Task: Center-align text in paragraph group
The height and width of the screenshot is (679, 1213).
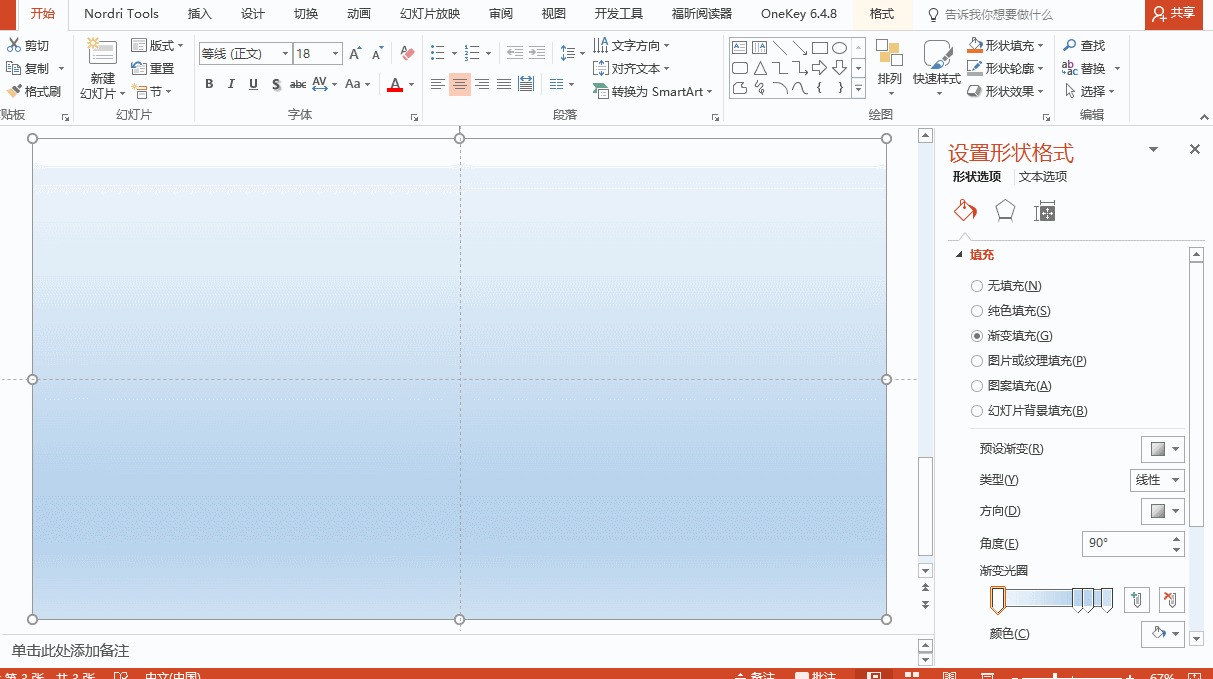Action: point(460,84)
